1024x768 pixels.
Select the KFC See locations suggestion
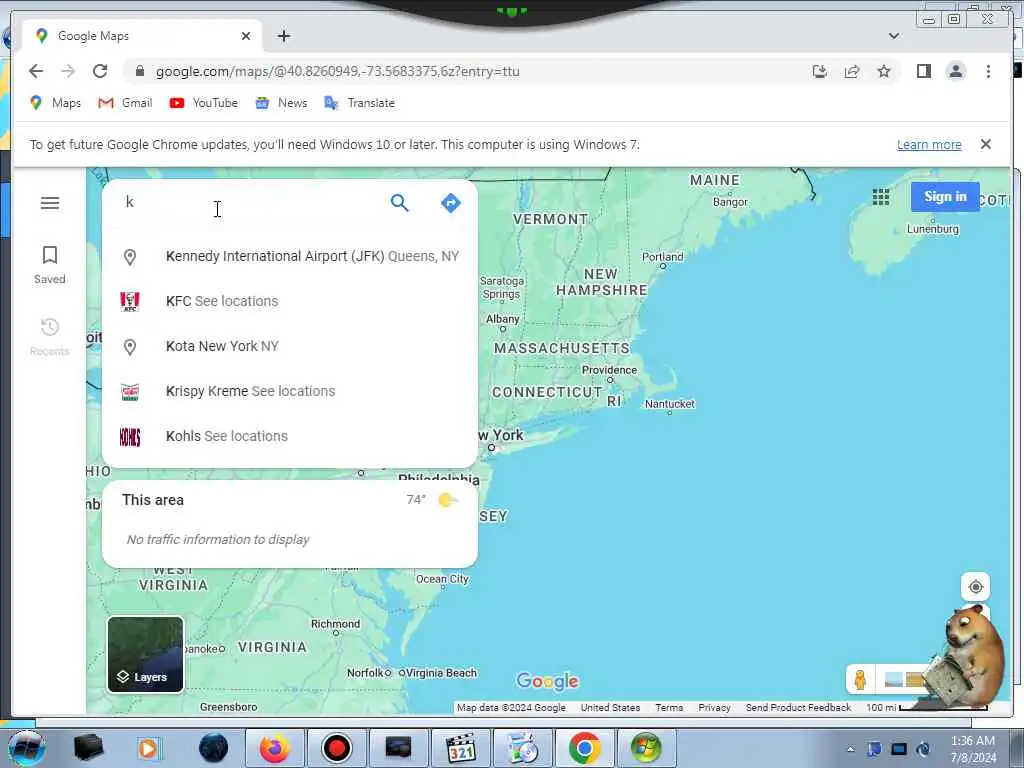[290, 301]
